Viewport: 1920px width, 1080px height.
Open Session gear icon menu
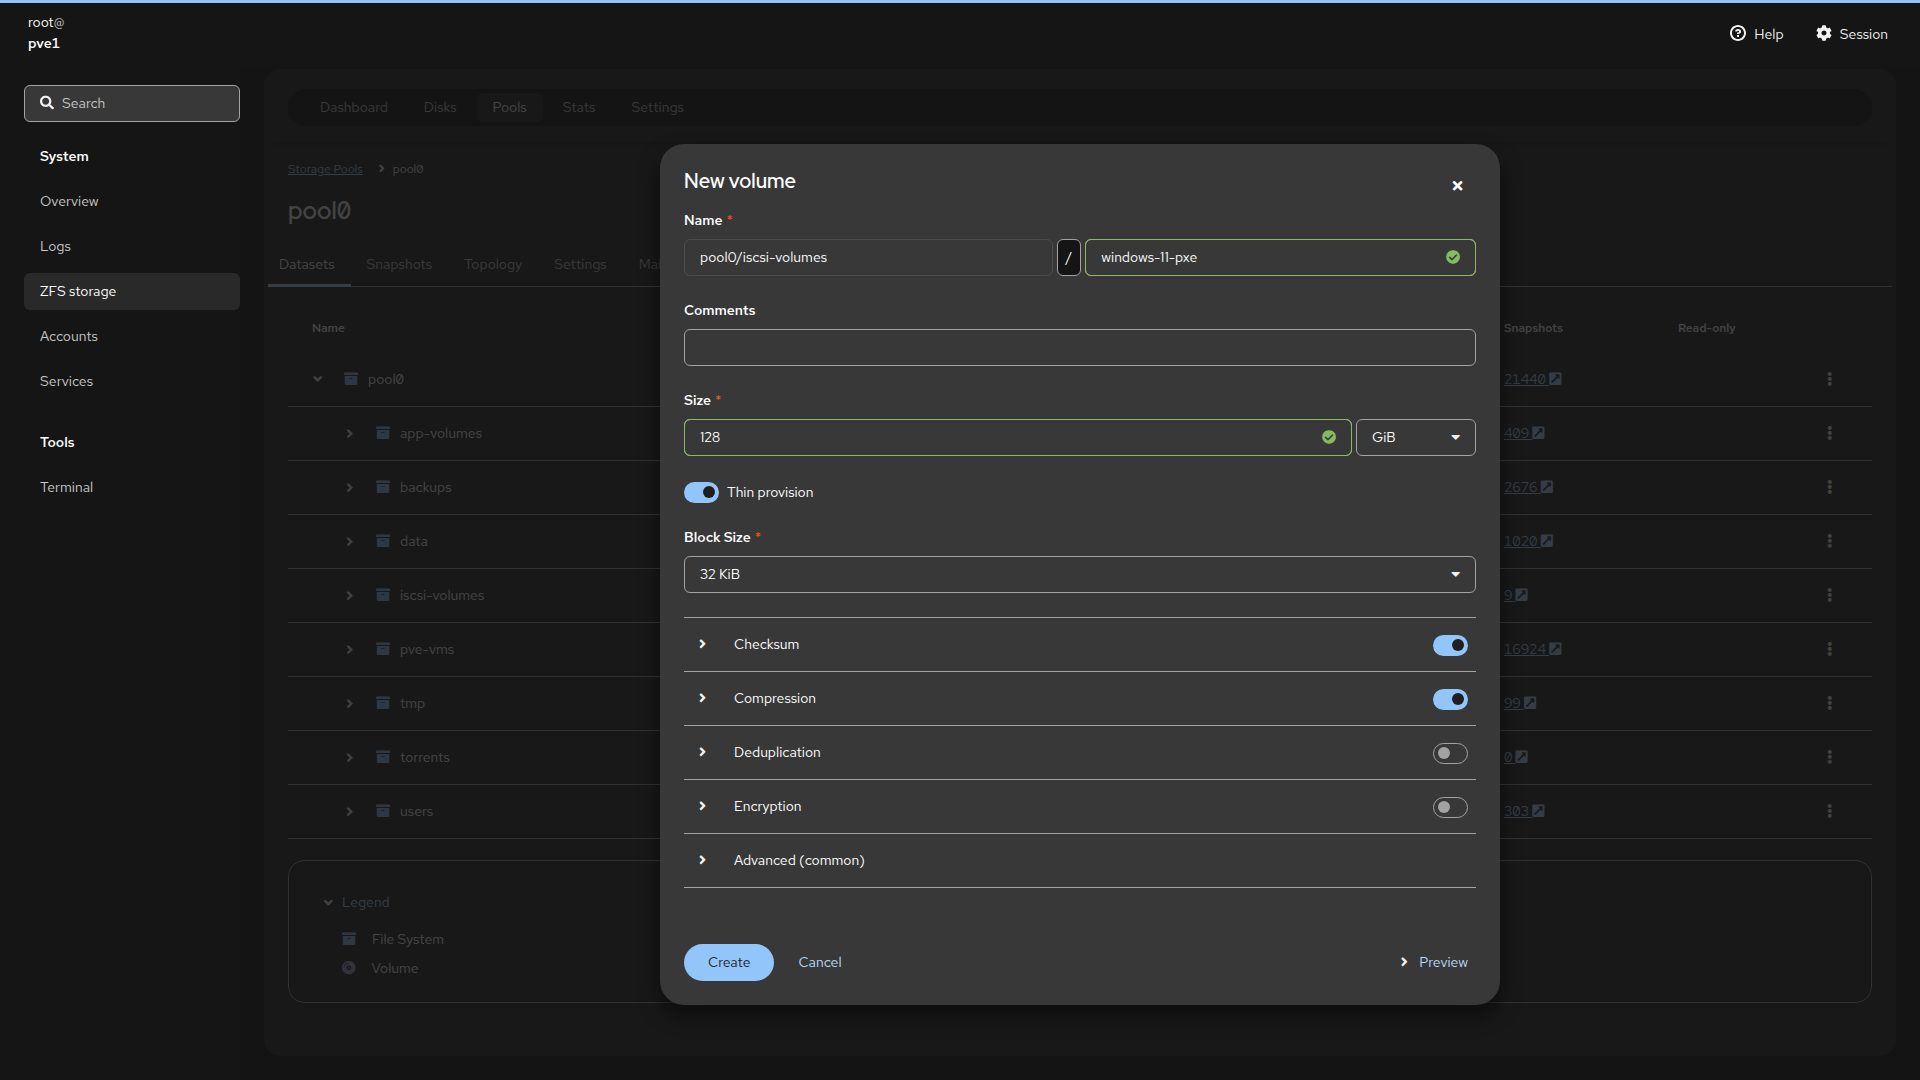[x=1824, y=34]
